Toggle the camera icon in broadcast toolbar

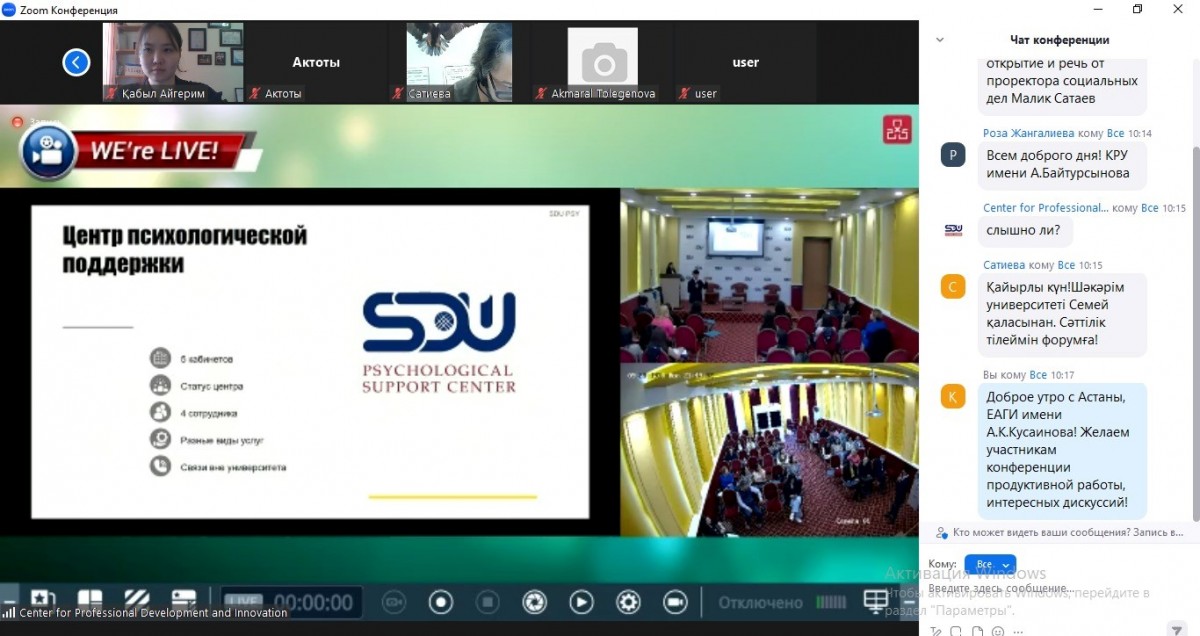[x=675, y=602]
